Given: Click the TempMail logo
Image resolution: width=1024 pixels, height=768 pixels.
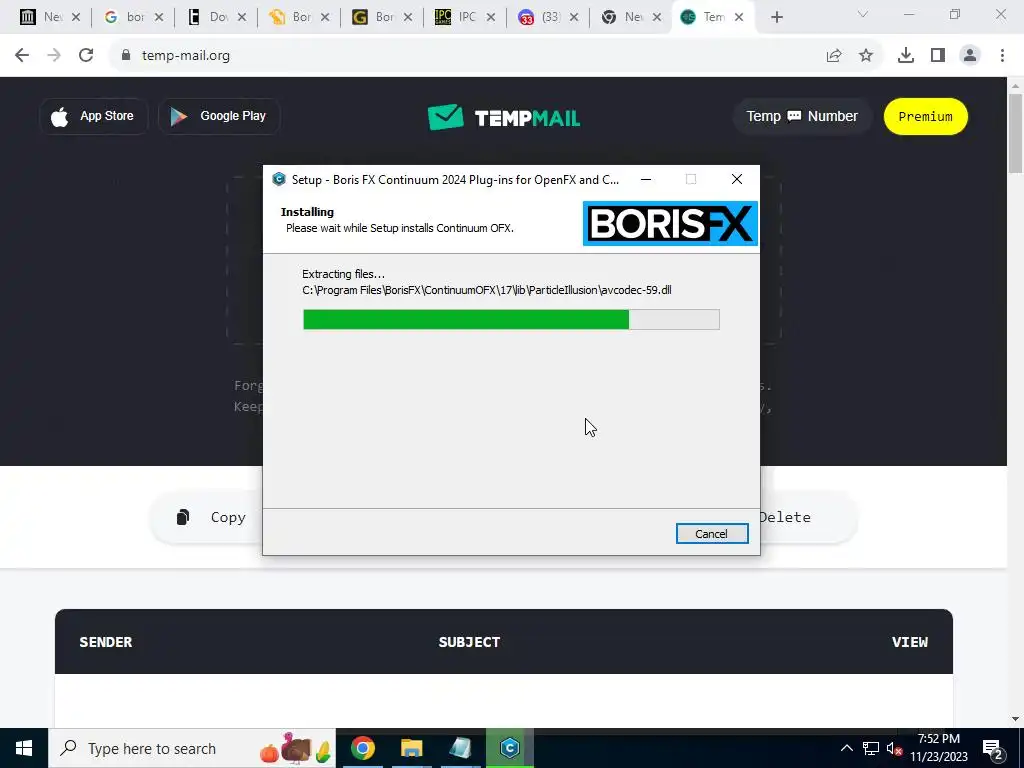Looking at the screenshot, I should (x=504, y=118).
